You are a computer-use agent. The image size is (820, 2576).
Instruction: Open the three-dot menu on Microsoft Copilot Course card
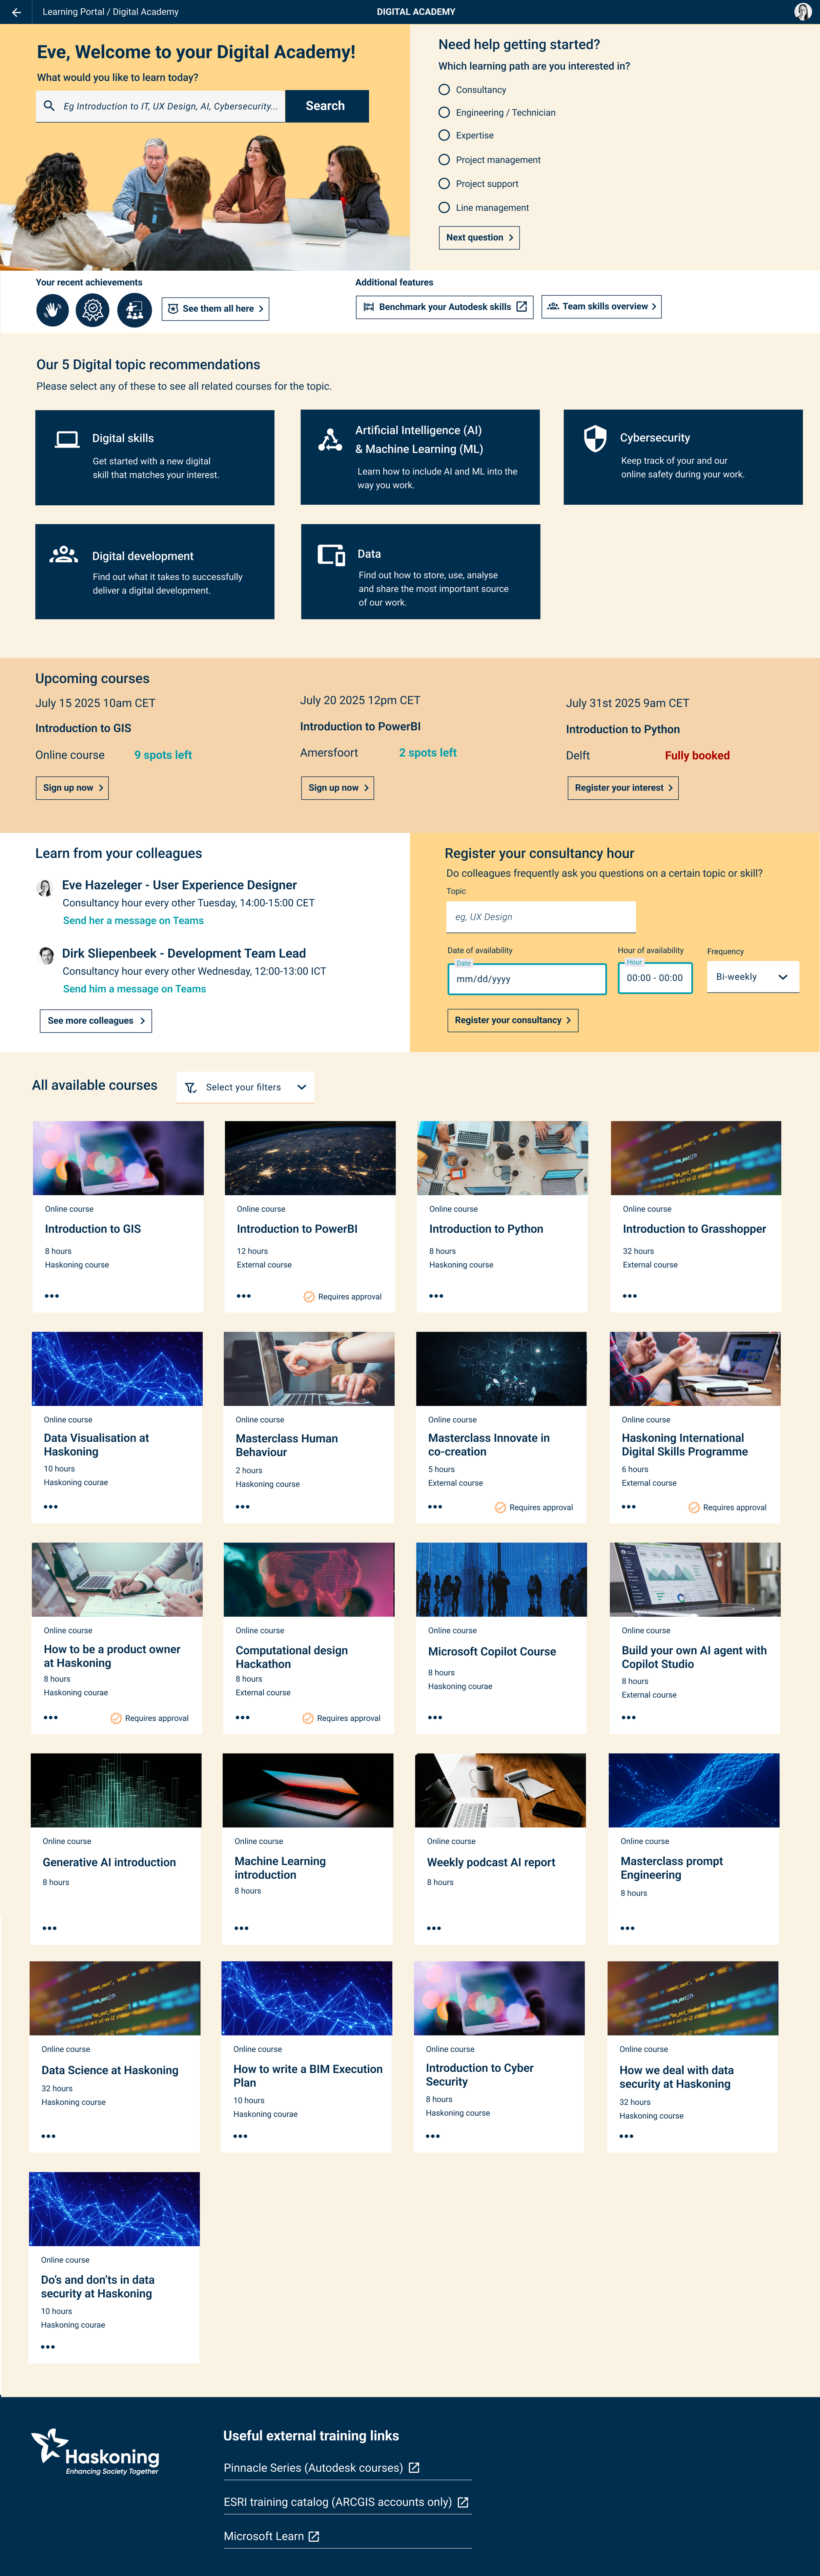point(435,1718)
